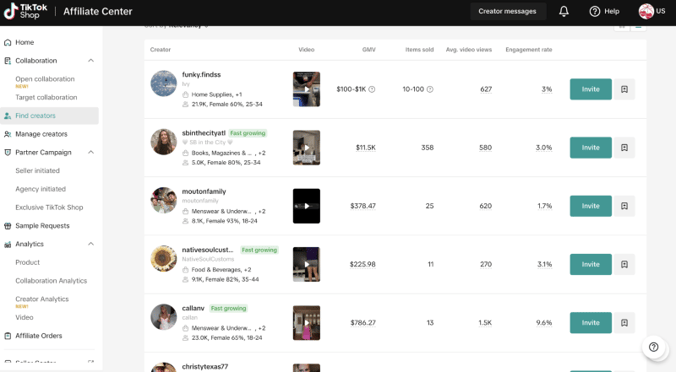Go to Home in sidebar
Image resolution: width=676 pixels, height=372 pixels.
(25, 42)
